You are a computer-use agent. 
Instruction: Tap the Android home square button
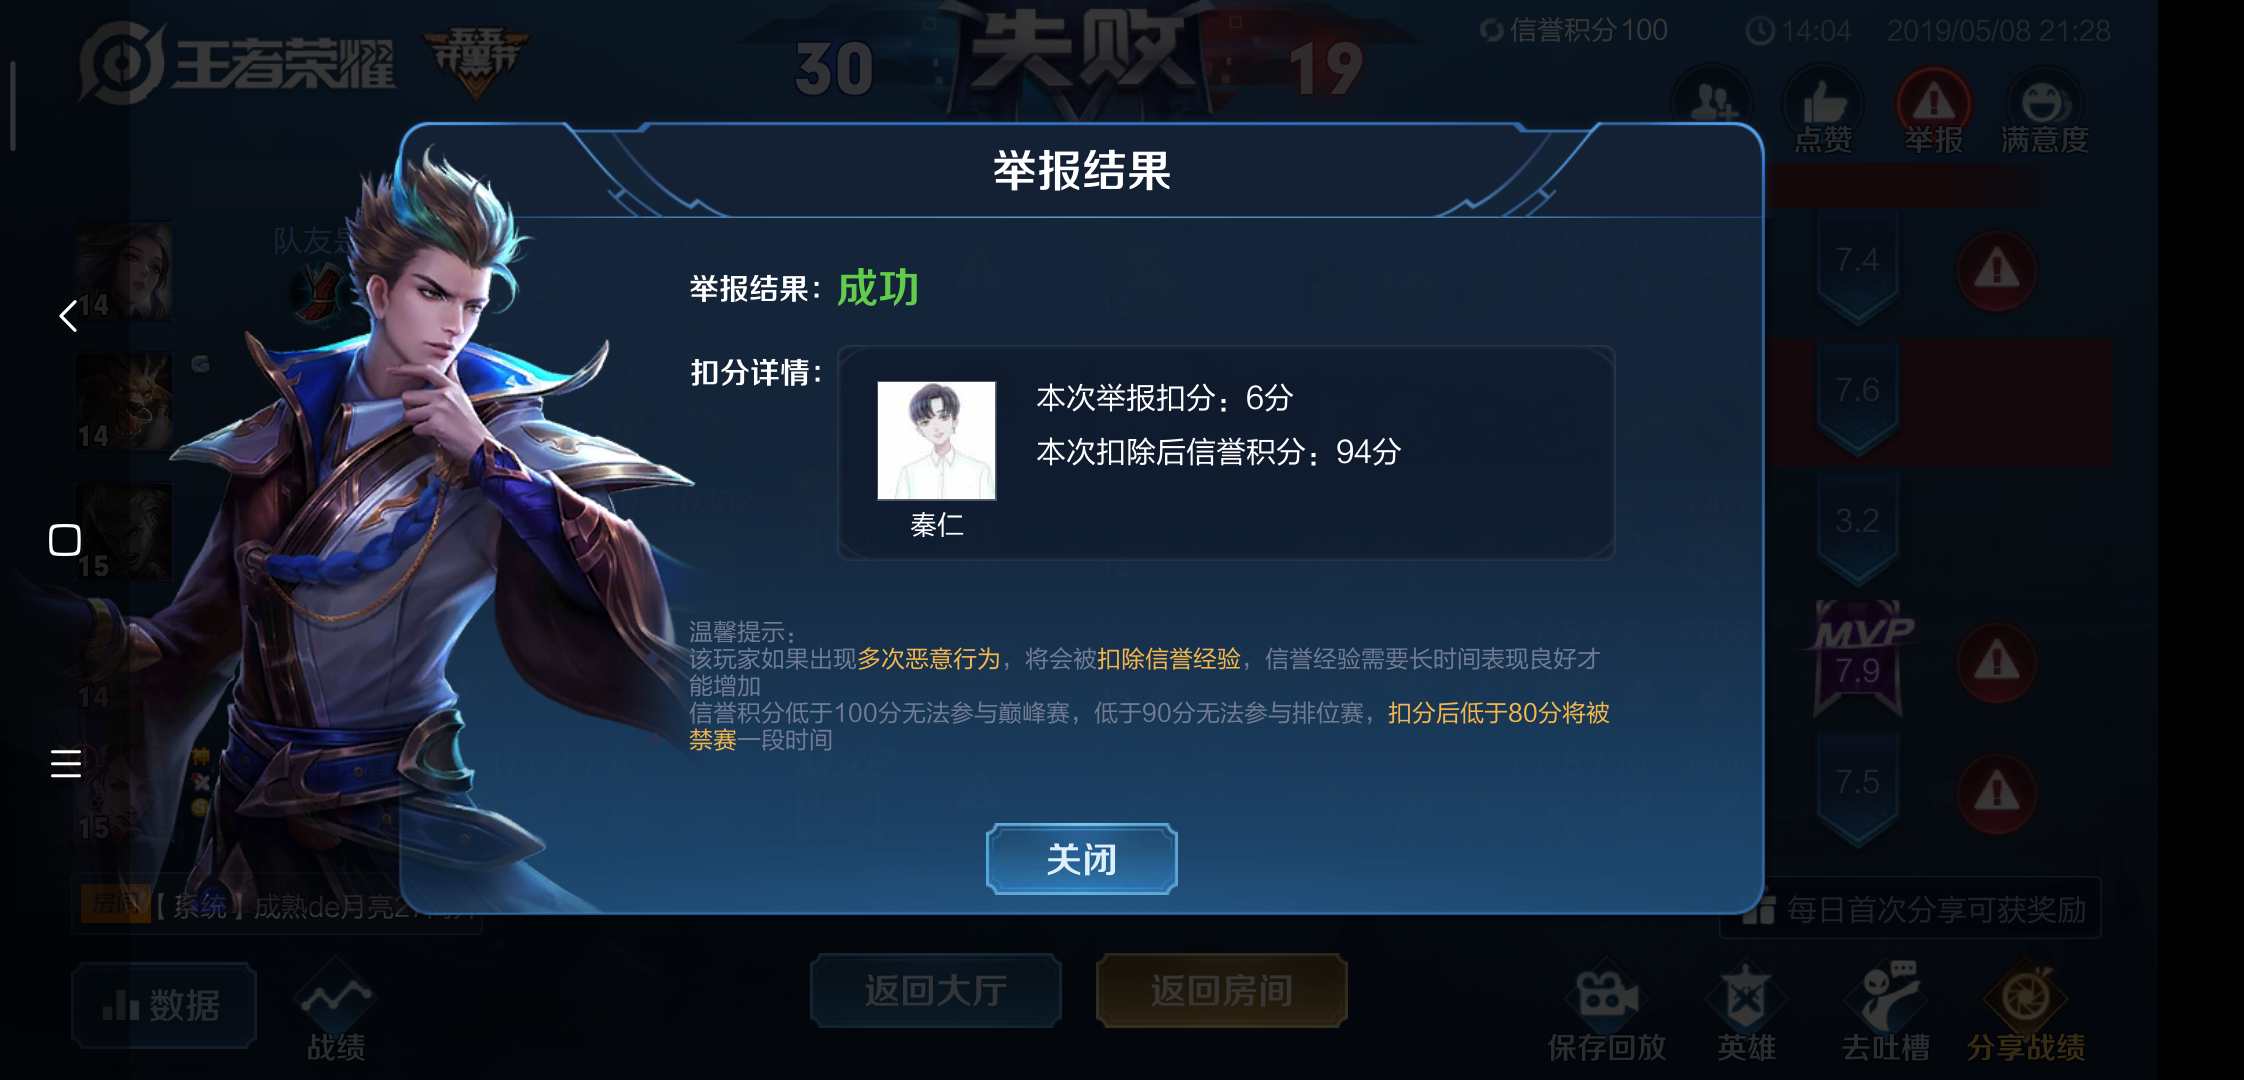click(x=65, y=540)
